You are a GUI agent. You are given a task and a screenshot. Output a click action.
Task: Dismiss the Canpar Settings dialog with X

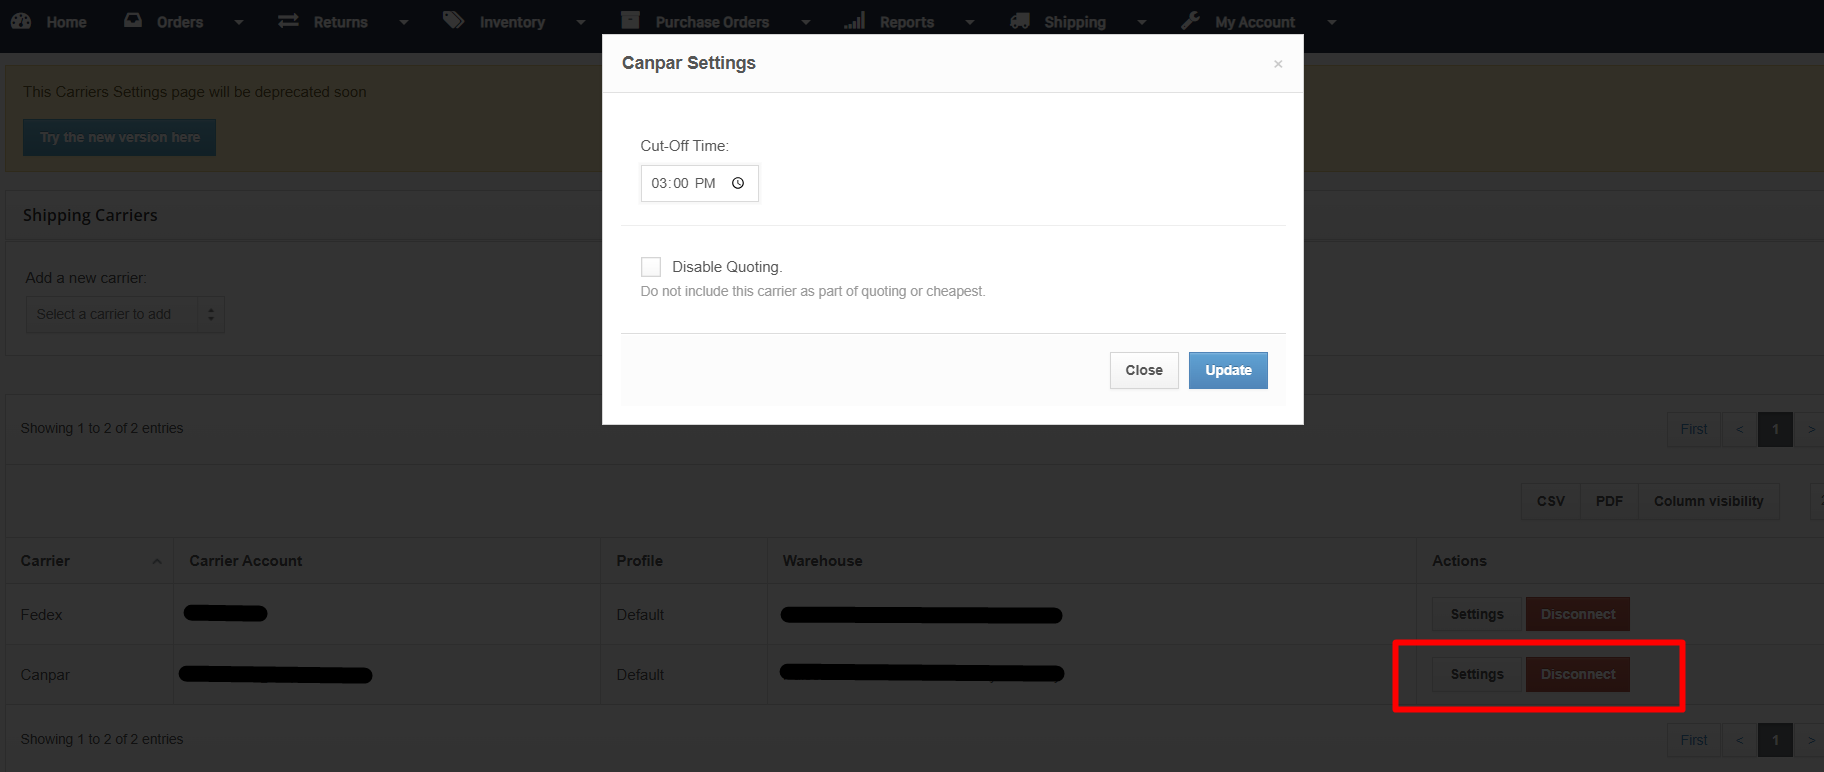pyautogui.click(x=1278, y=64)
